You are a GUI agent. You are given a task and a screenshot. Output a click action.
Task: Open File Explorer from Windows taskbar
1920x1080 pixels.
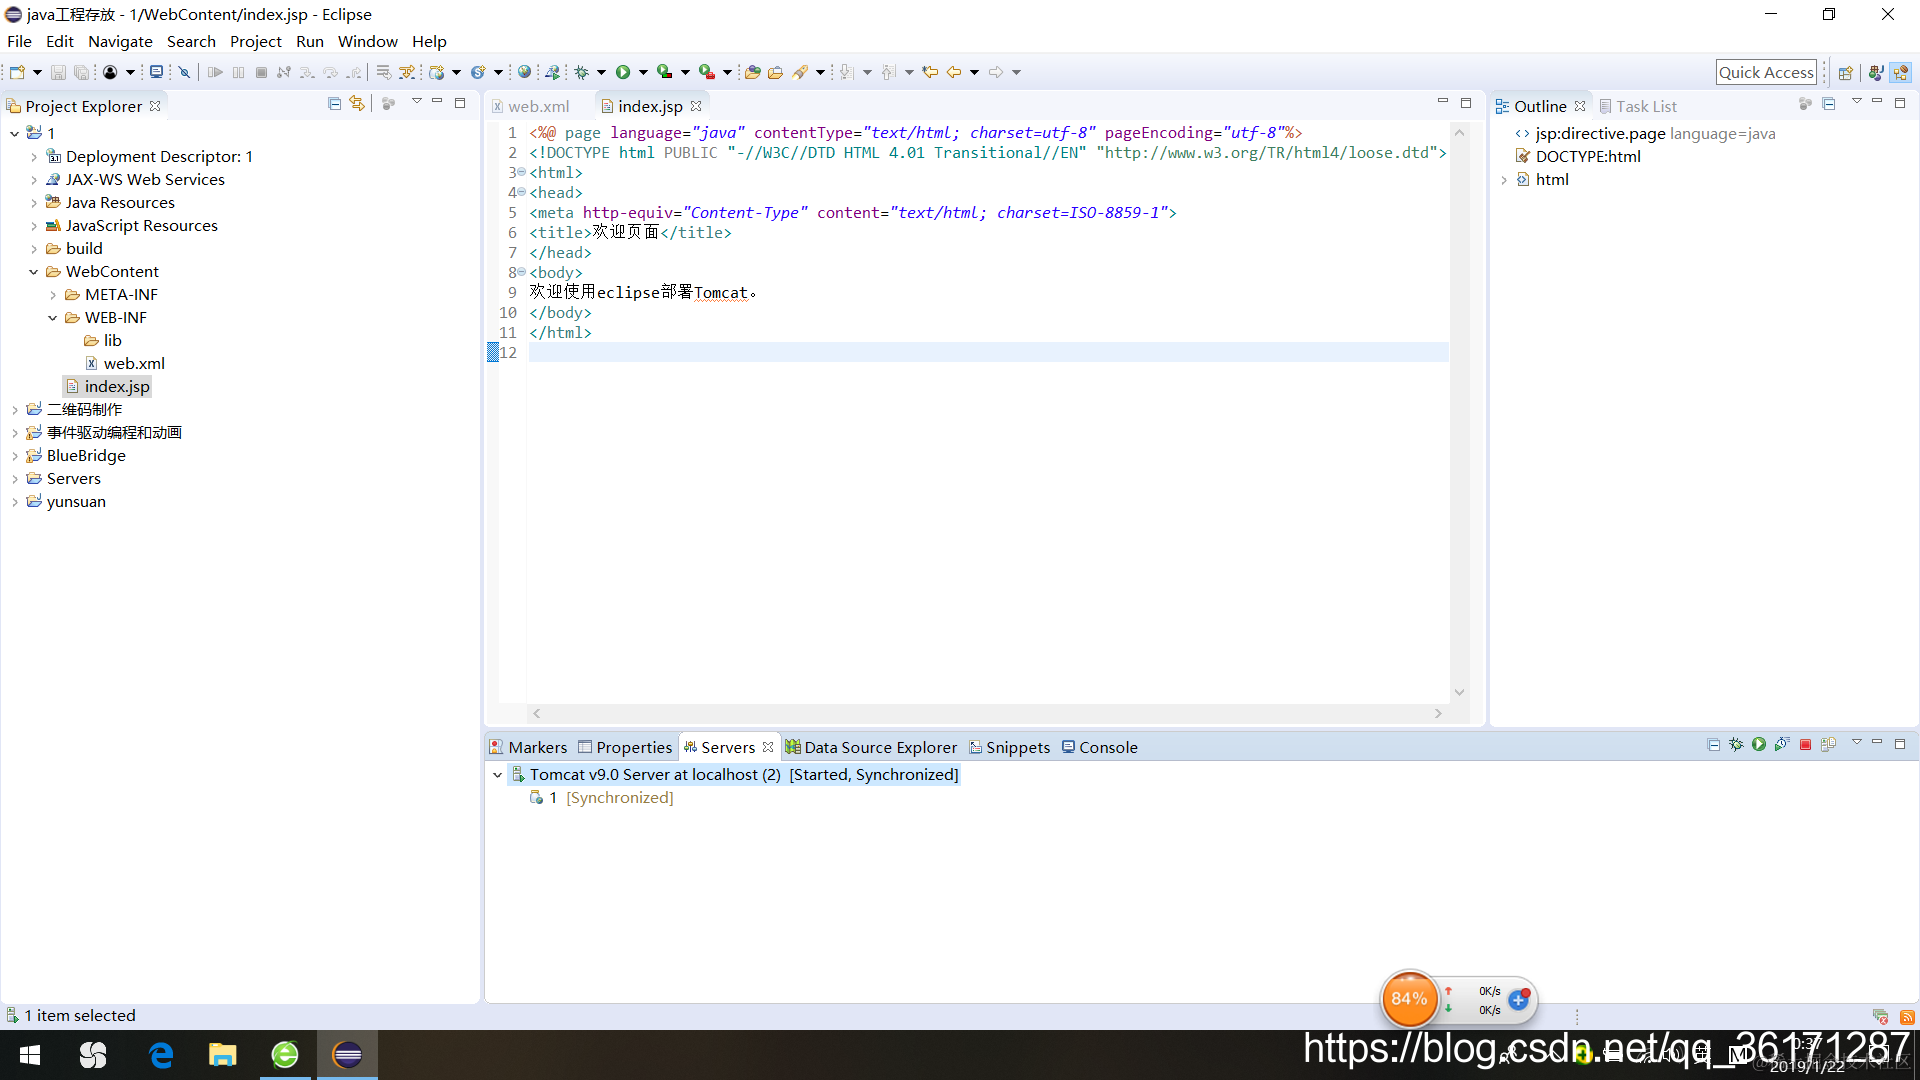pos(222,1055)
